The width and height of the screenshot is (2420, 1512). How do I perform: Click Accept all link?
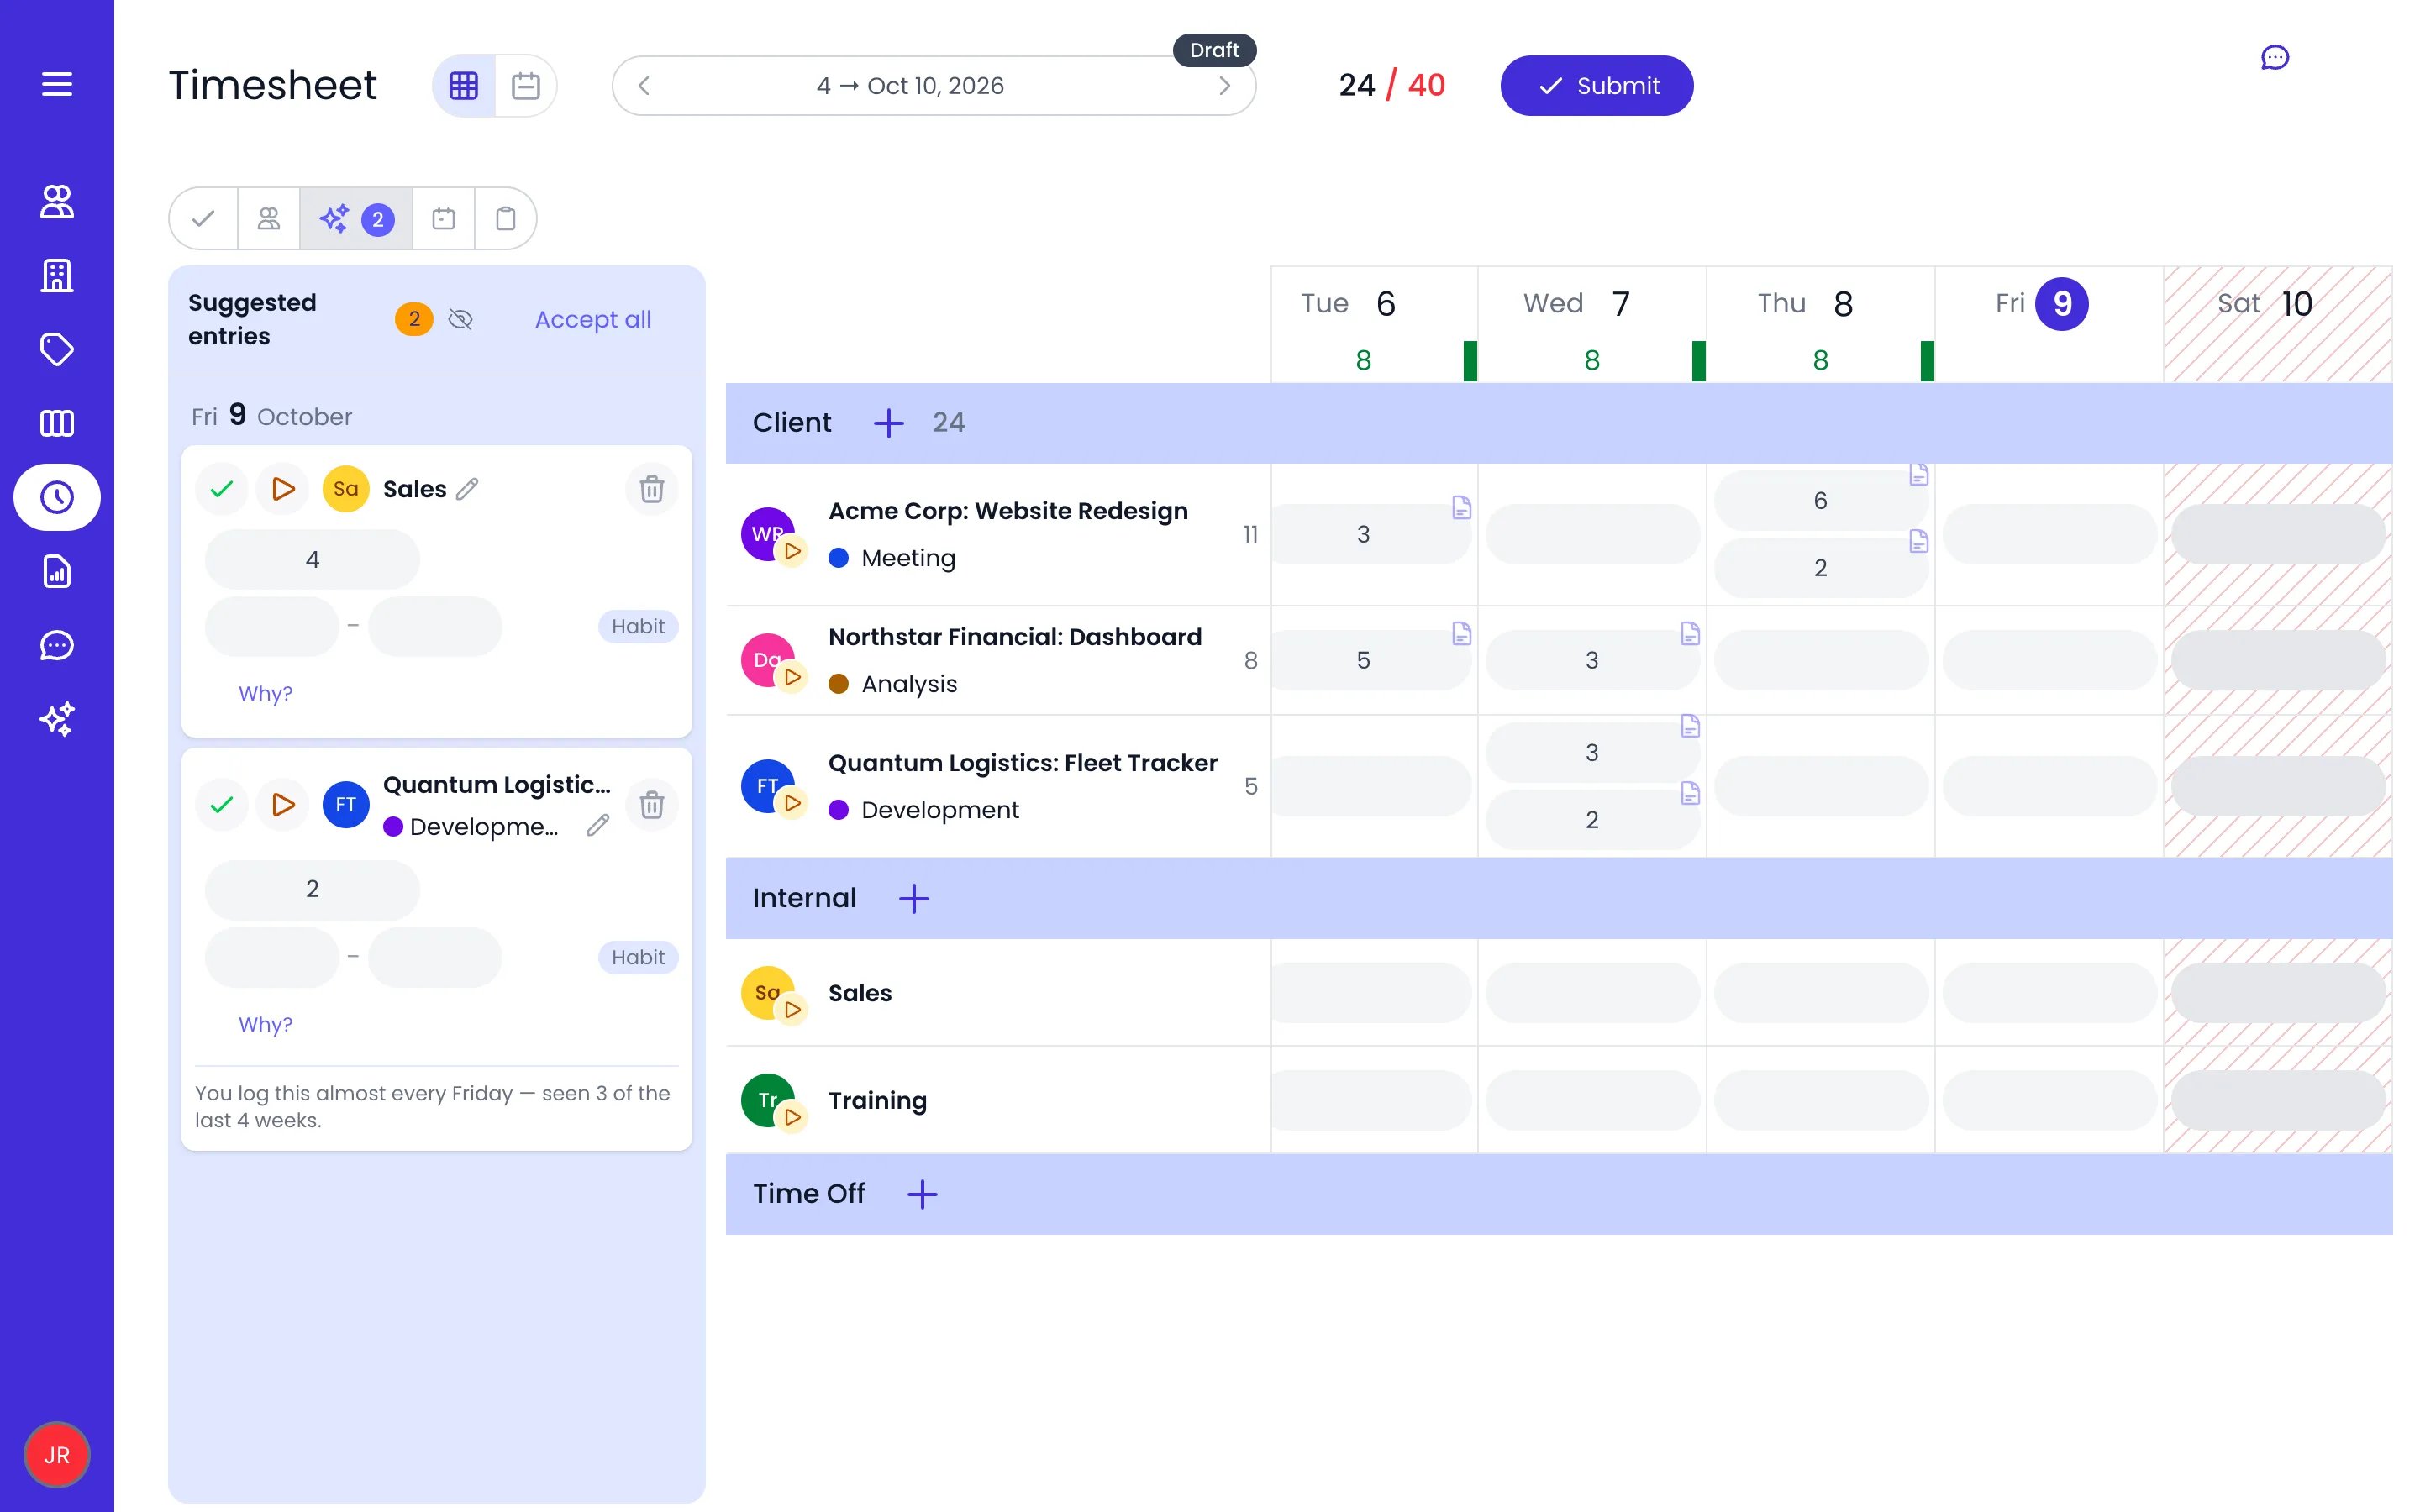click(x=593, y=319)
